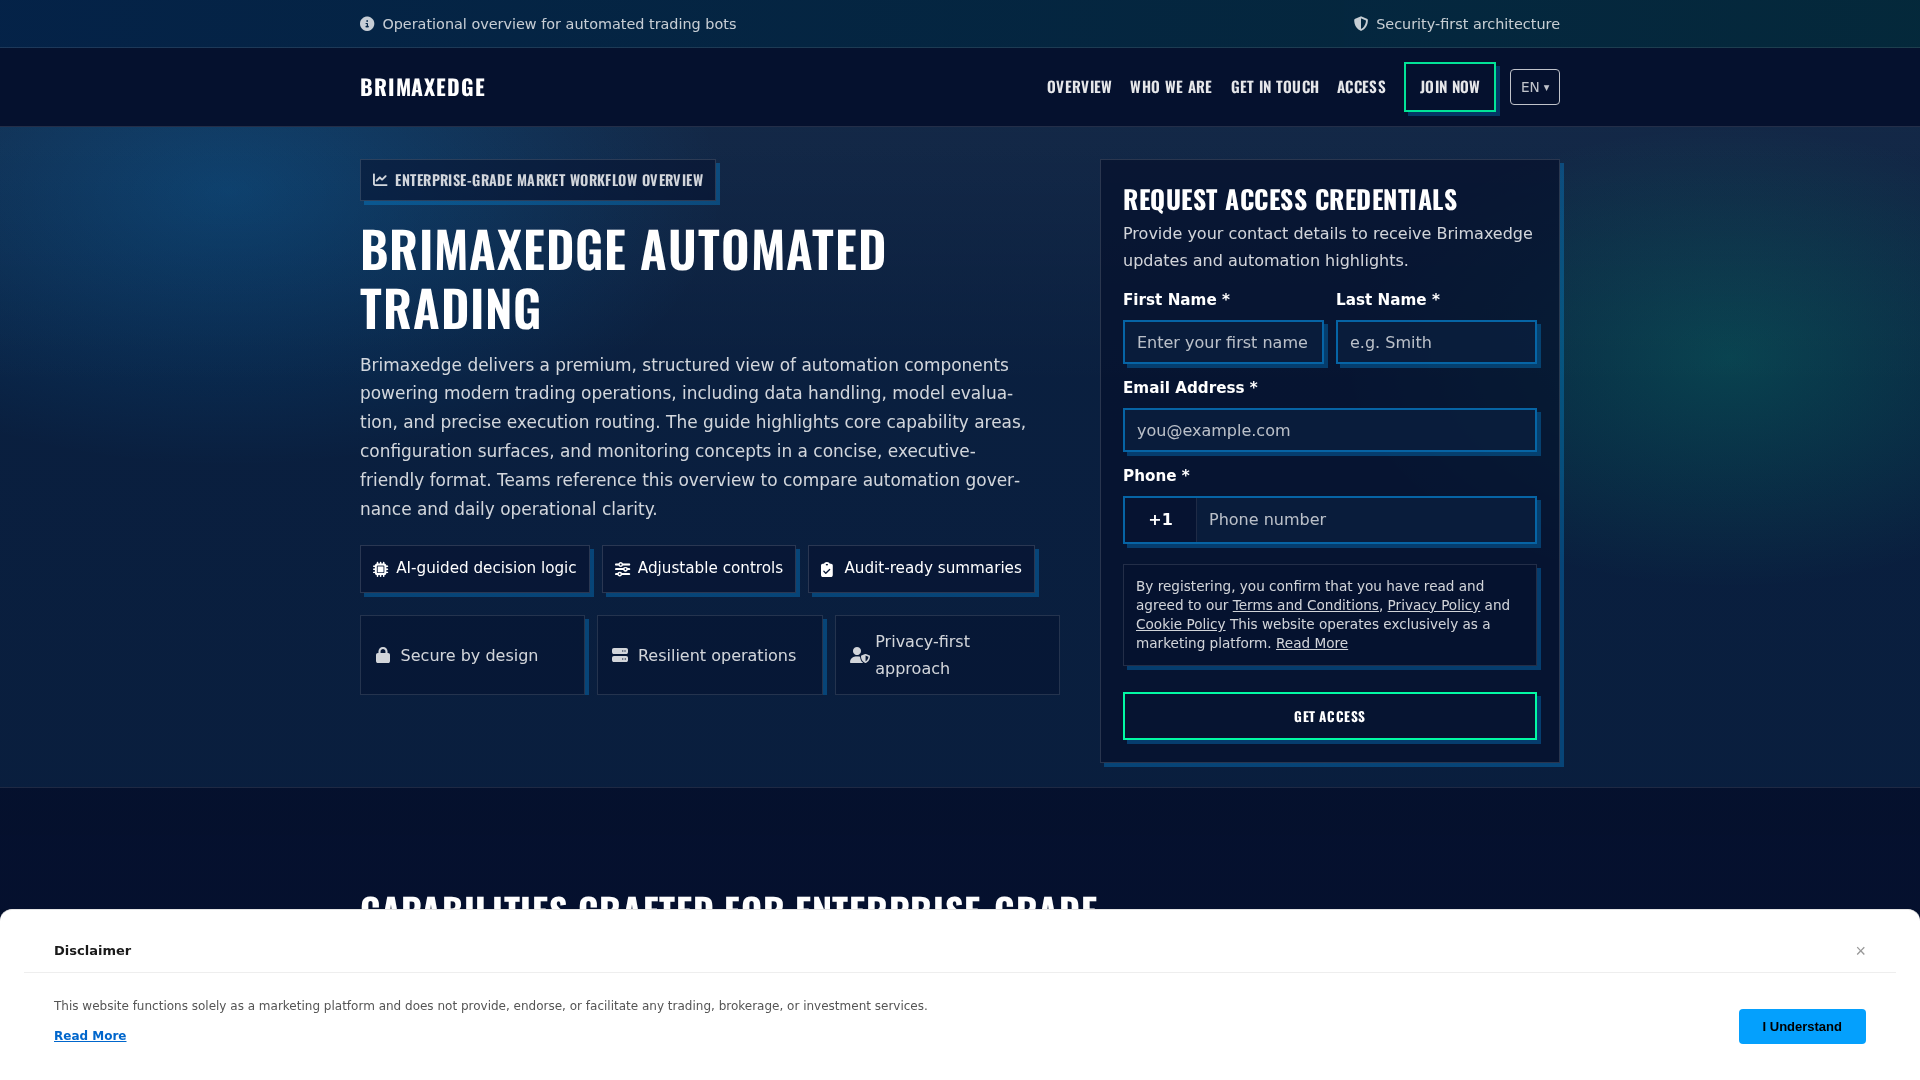The width and height of the screenshot is (1920, 1080).
Task: Click the lock icon on Secure by design
Action: 383,655
